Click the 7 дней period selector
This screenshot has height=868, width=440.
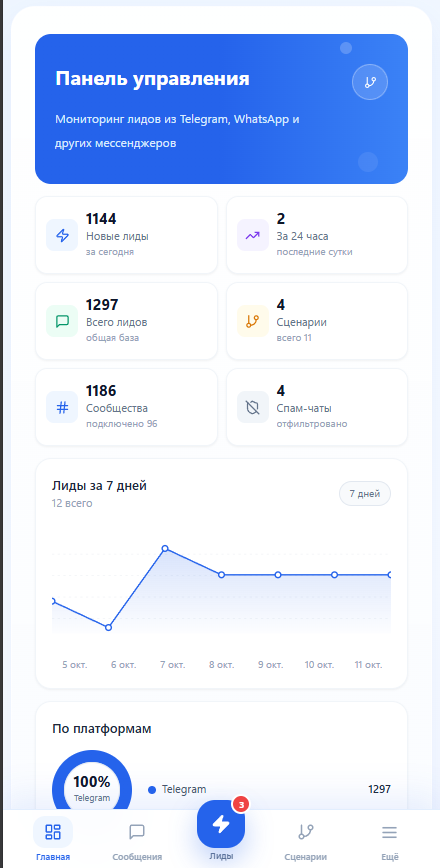pos(365,494)
